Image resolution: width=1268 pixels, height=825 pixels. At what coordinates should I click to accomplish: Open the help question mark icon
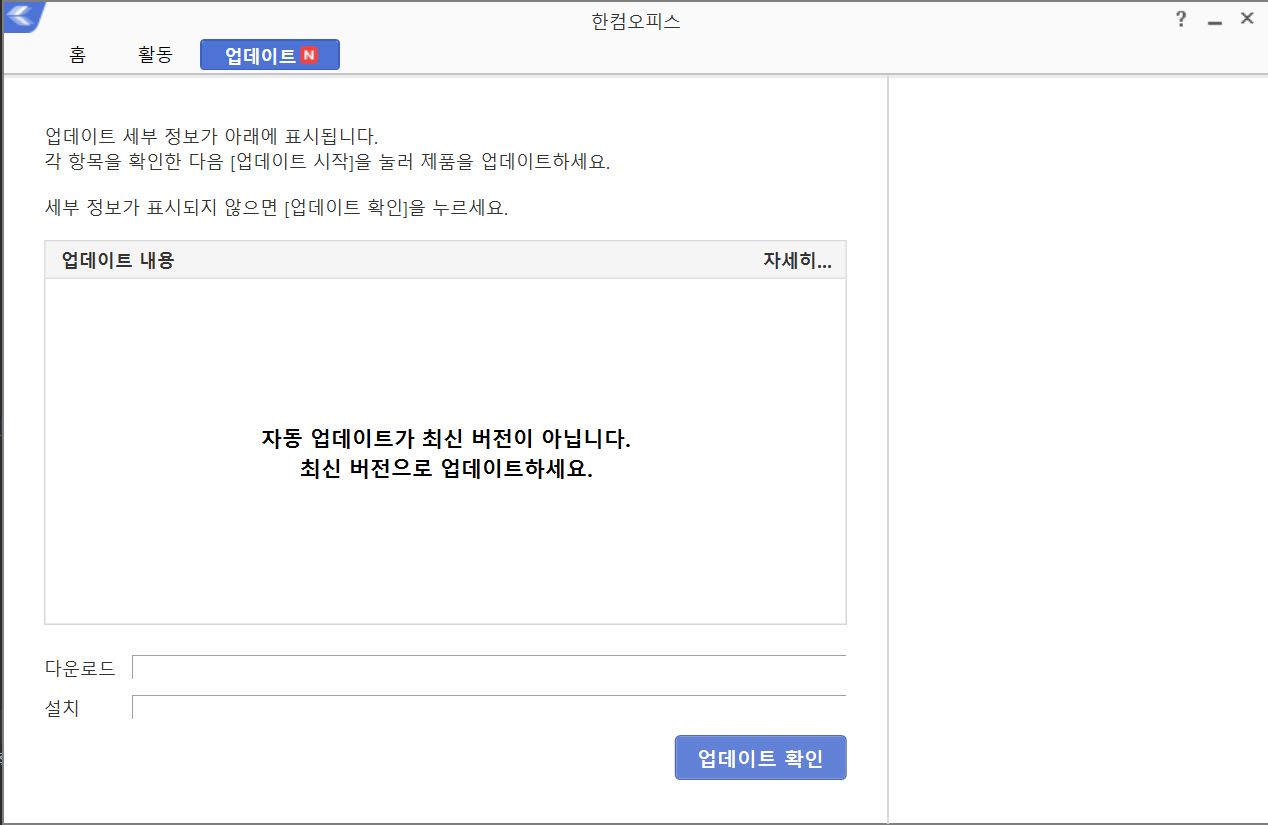pos(1181,19)
